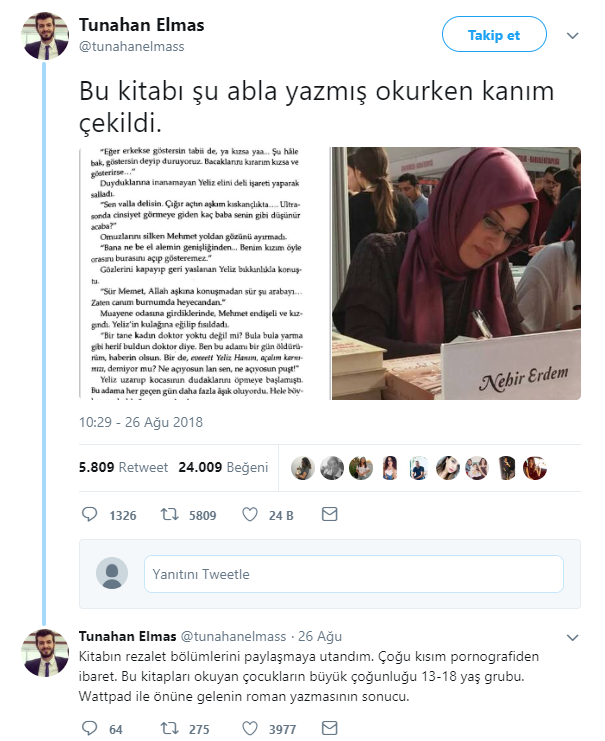Click the first liker avatar in the row

tap(302, 468)
